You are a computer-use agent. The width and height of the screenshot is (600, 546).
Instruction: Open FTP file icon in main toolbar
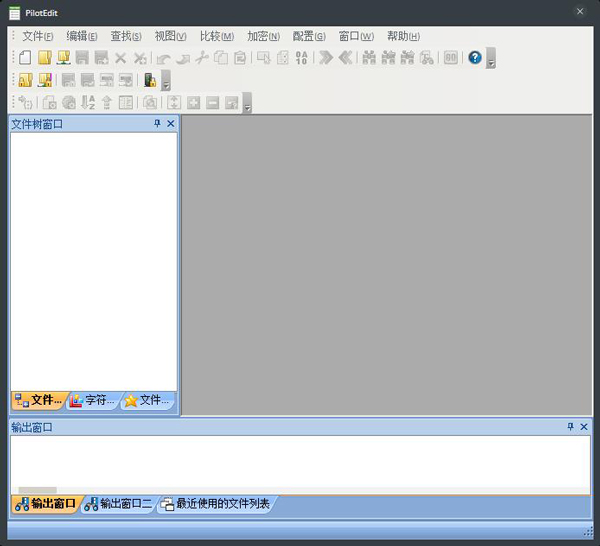pos(64,58)
